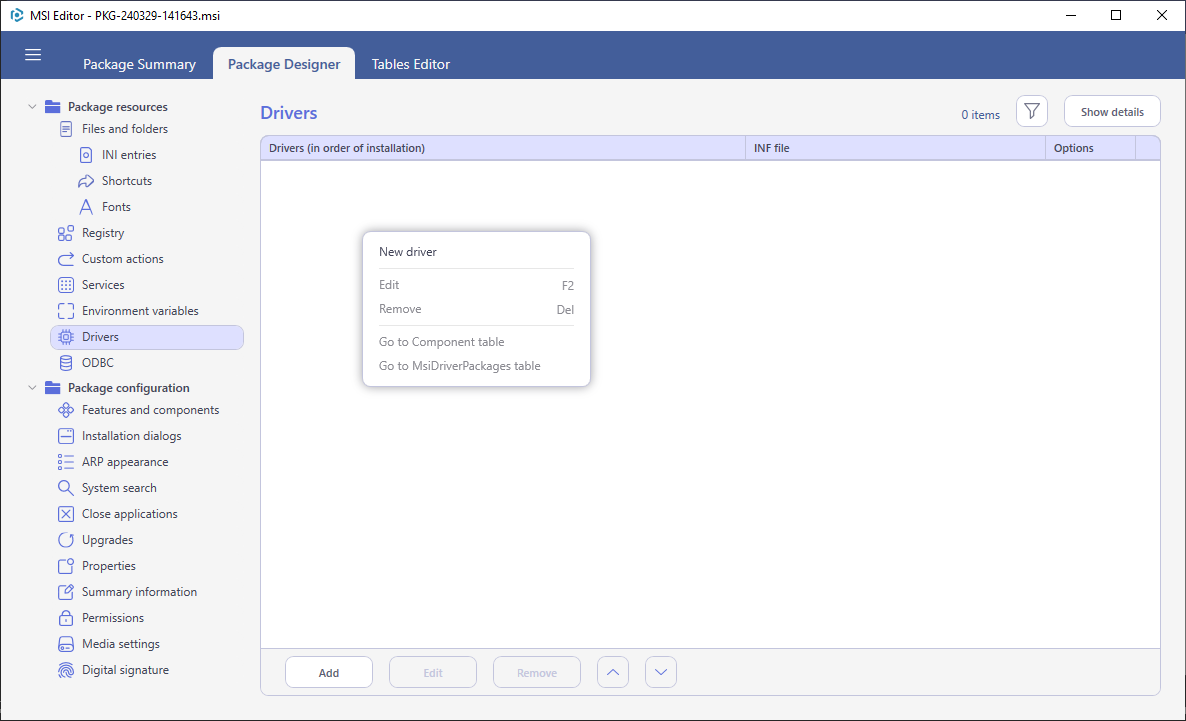1186x721 pixels.
Task: Select Edit in the context menu
Action: tap(477, 285)
